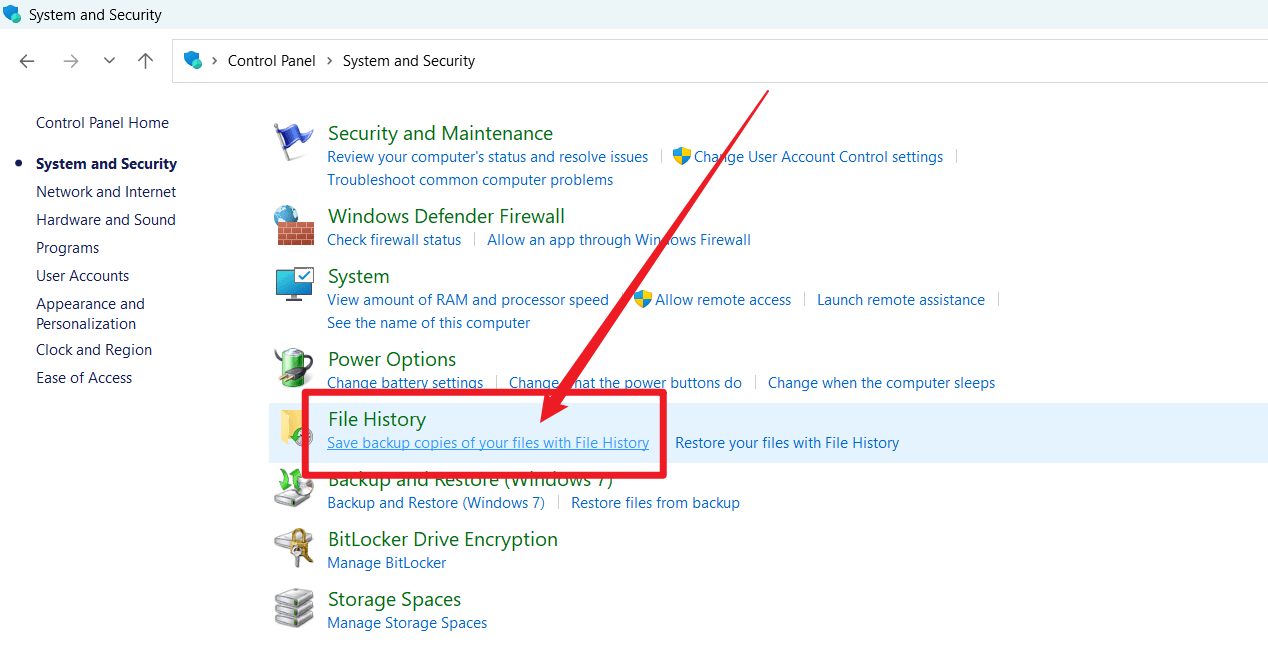
Task: Click Restore files from backup link
Action: (x=655, y=503)
